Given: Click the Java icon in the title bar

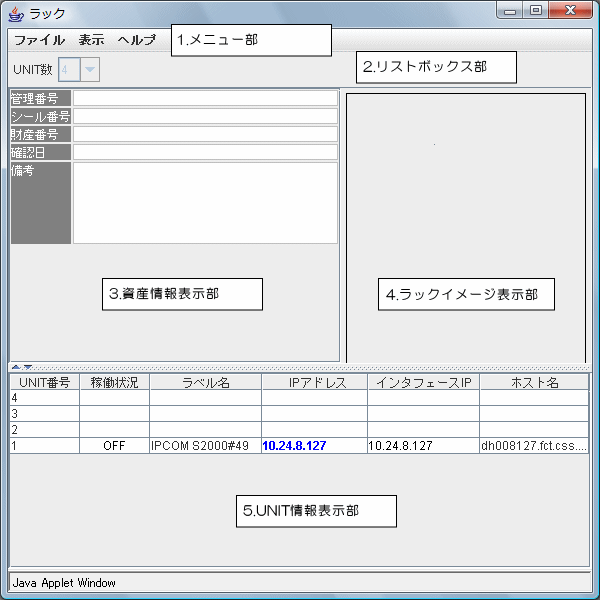Looking at the screenshot, I should (x=15, y=13).
